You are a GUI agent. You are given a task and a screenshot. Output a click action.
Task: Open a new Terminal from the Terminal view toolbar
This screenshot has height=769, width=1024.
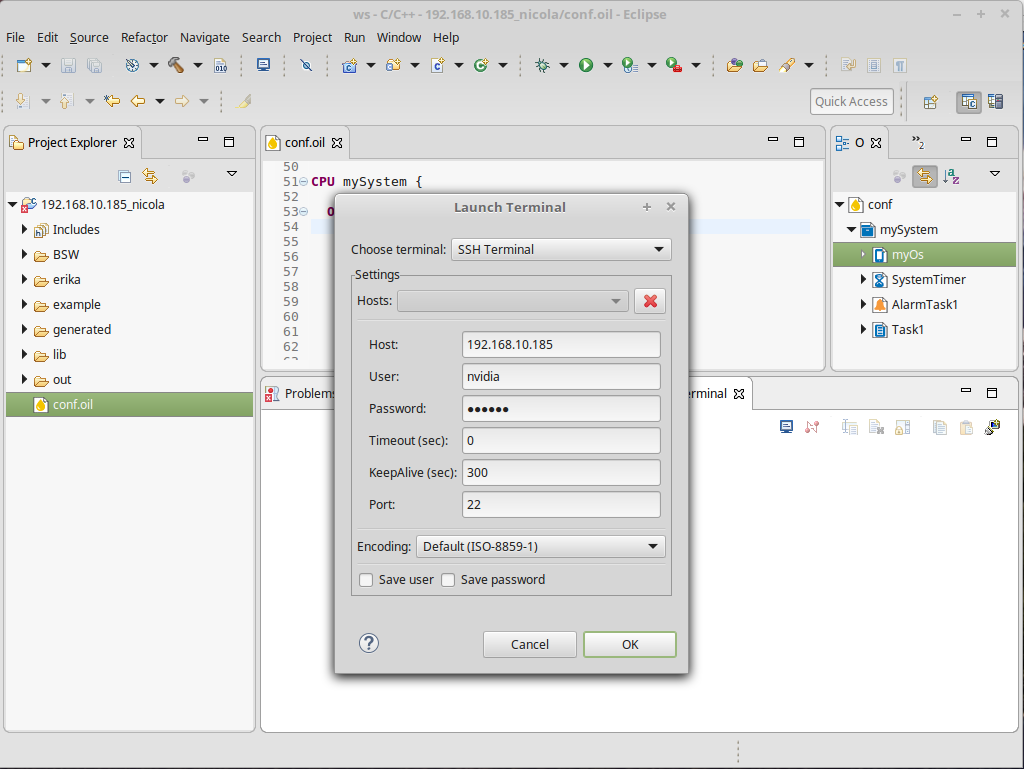point(786,428)
